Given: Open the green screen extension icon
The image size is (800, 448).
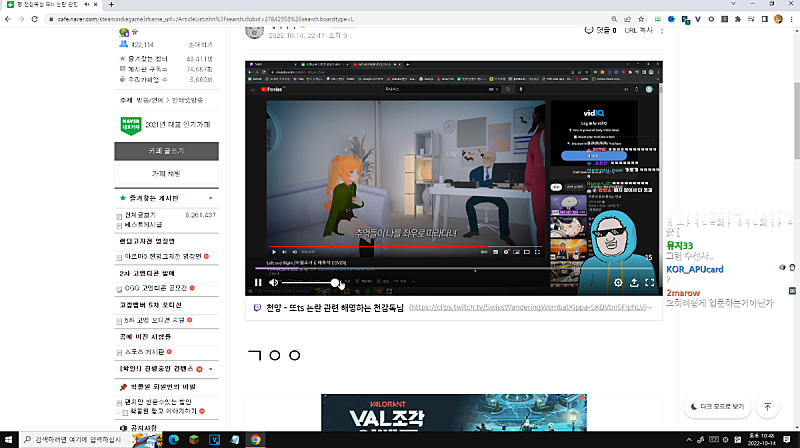Looking at the screenshot, I should tap(658, 19).
